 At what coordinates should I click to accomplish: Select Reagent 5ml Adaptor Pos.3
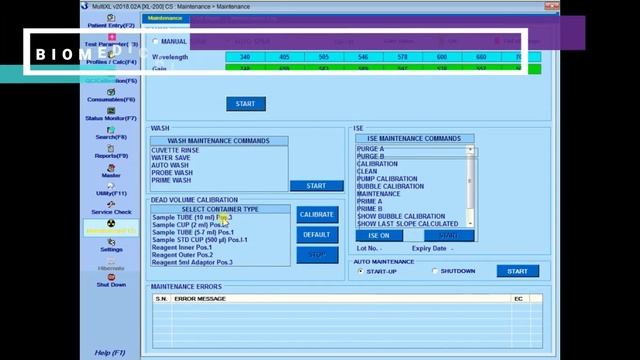(x=192, y=262)
